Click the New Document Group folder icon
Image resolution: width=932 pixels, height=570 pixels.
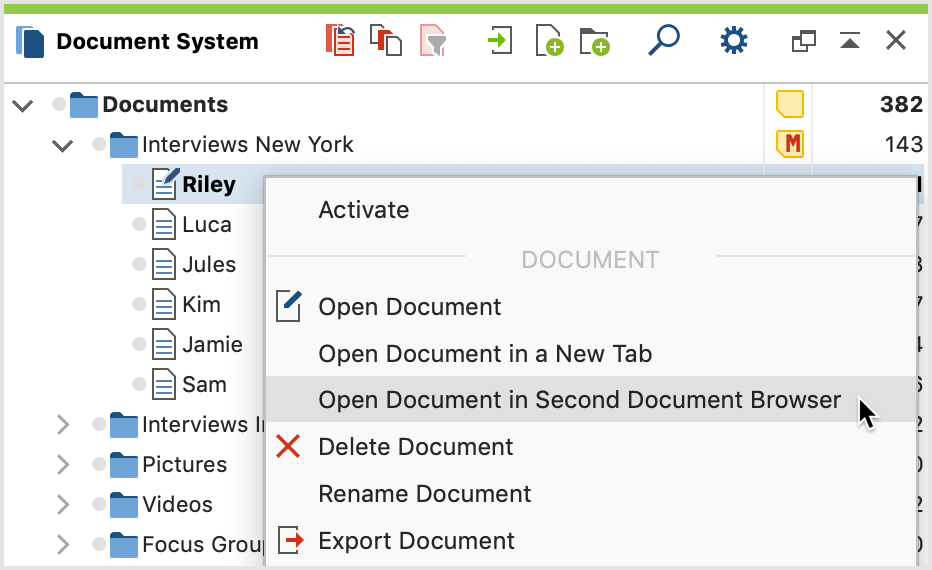(x=594, y=41)
